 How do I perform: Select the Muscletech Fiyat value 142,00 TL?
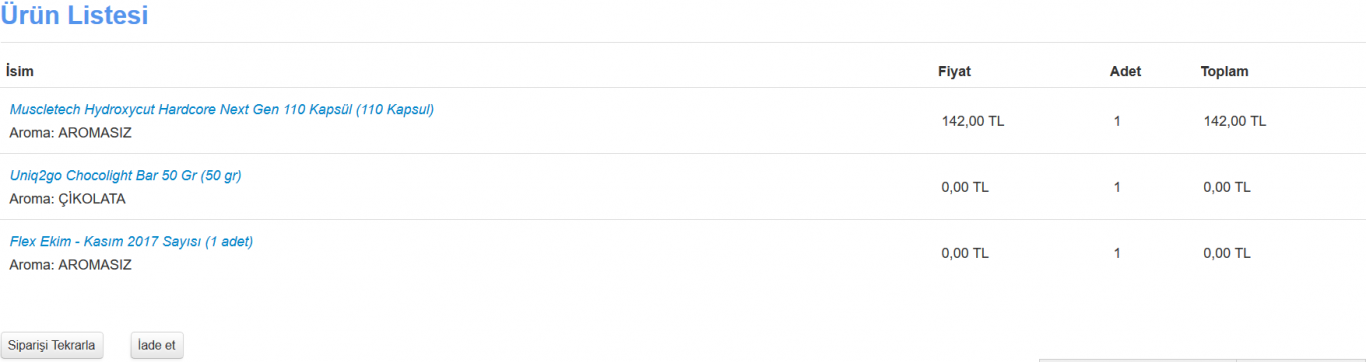click(973, 121)
